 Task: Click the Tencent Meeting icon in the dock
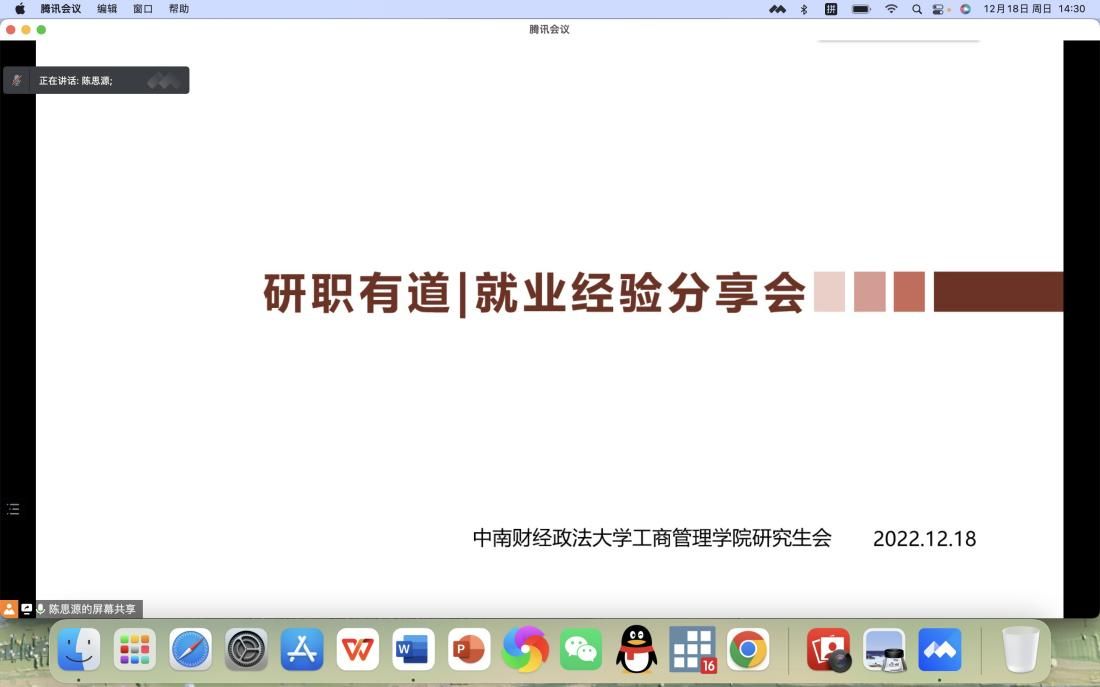940,650
